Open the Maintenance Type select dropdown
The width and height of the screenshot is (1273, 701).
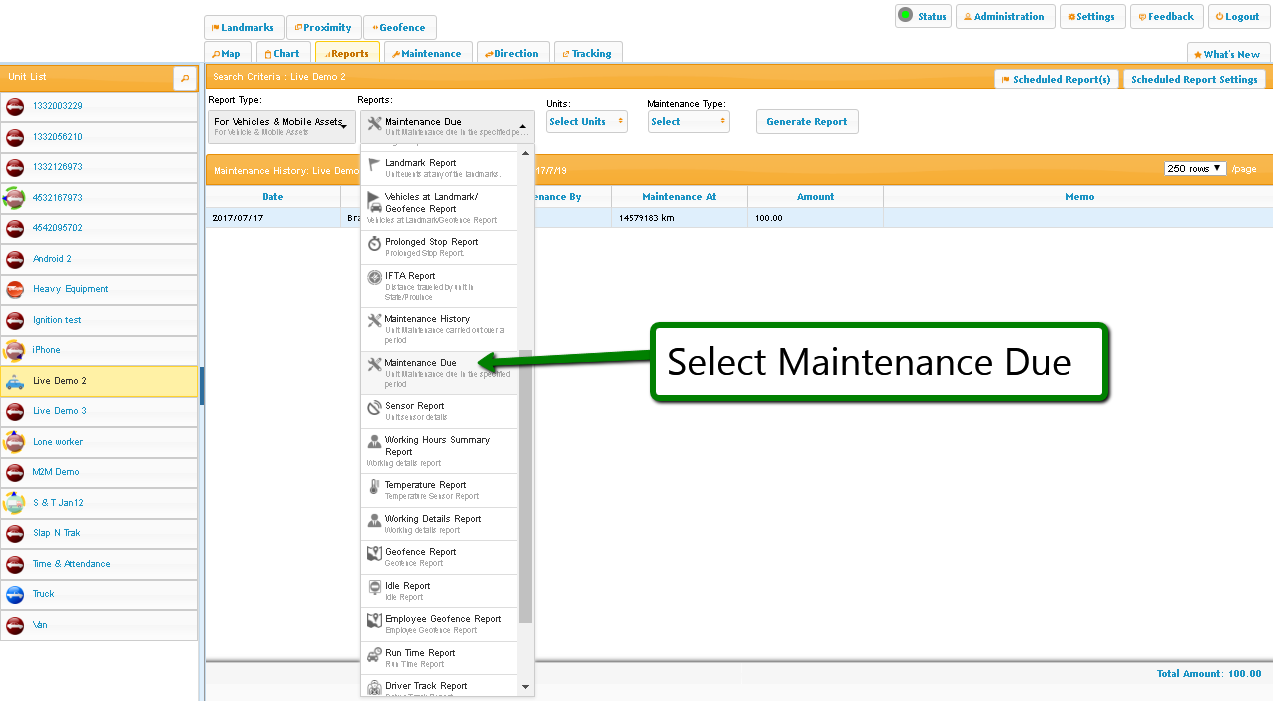tap(688, 122)
